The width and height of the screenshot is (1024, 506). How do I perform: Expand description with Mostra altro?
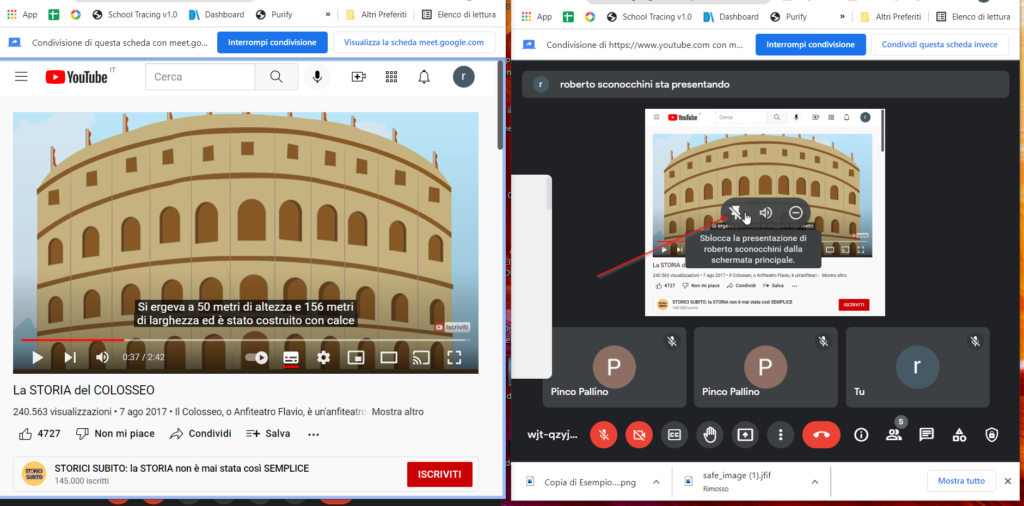click(x=398, y=412)
